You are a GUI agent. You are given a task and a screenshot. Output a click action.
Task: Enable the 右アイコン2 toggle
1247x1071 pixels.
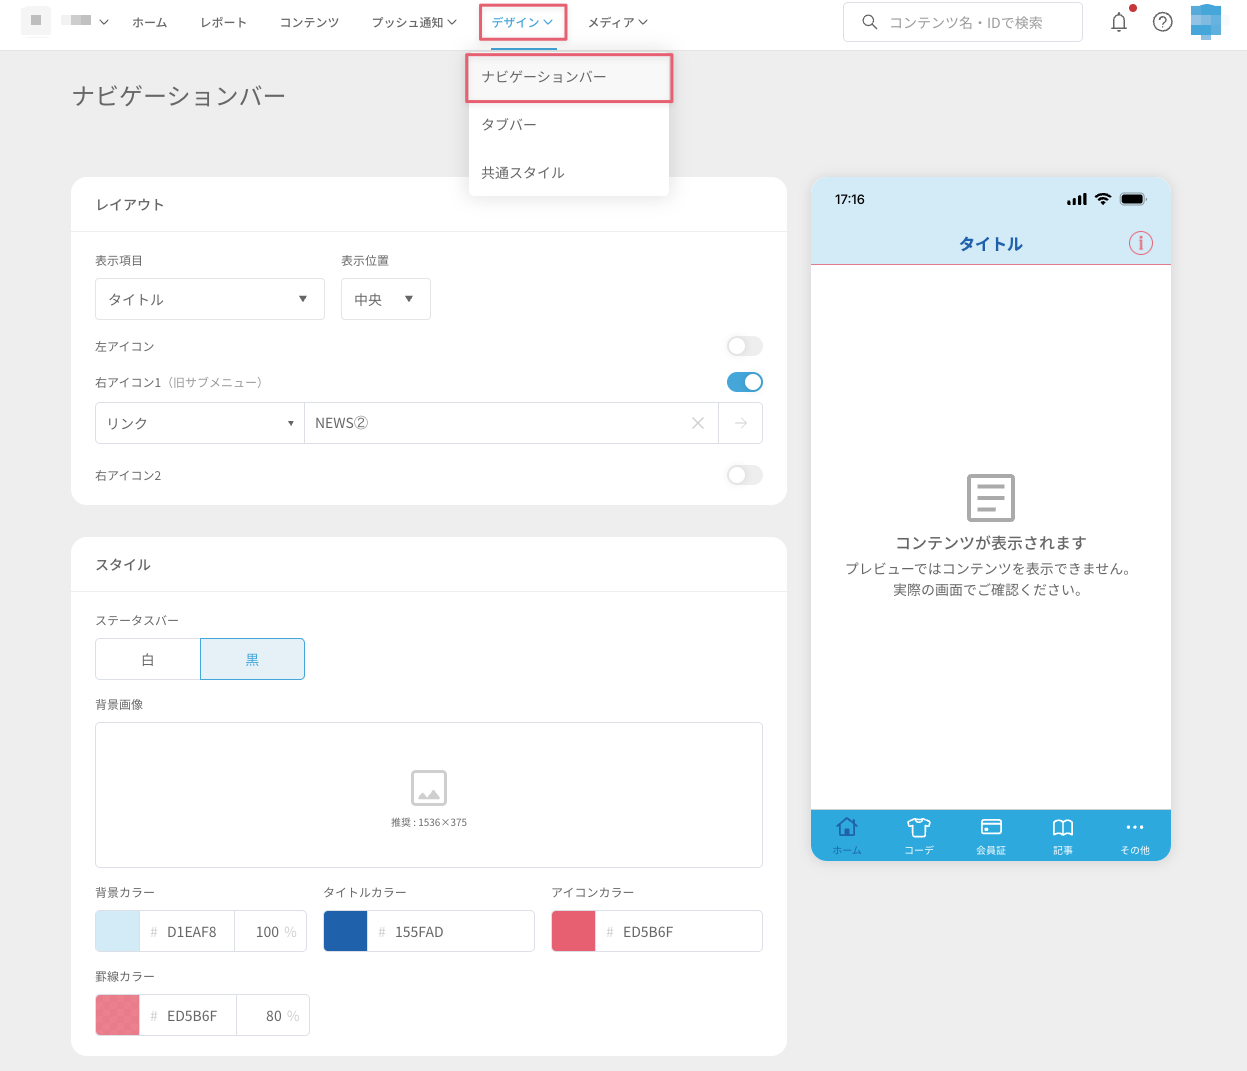[745, 475]
